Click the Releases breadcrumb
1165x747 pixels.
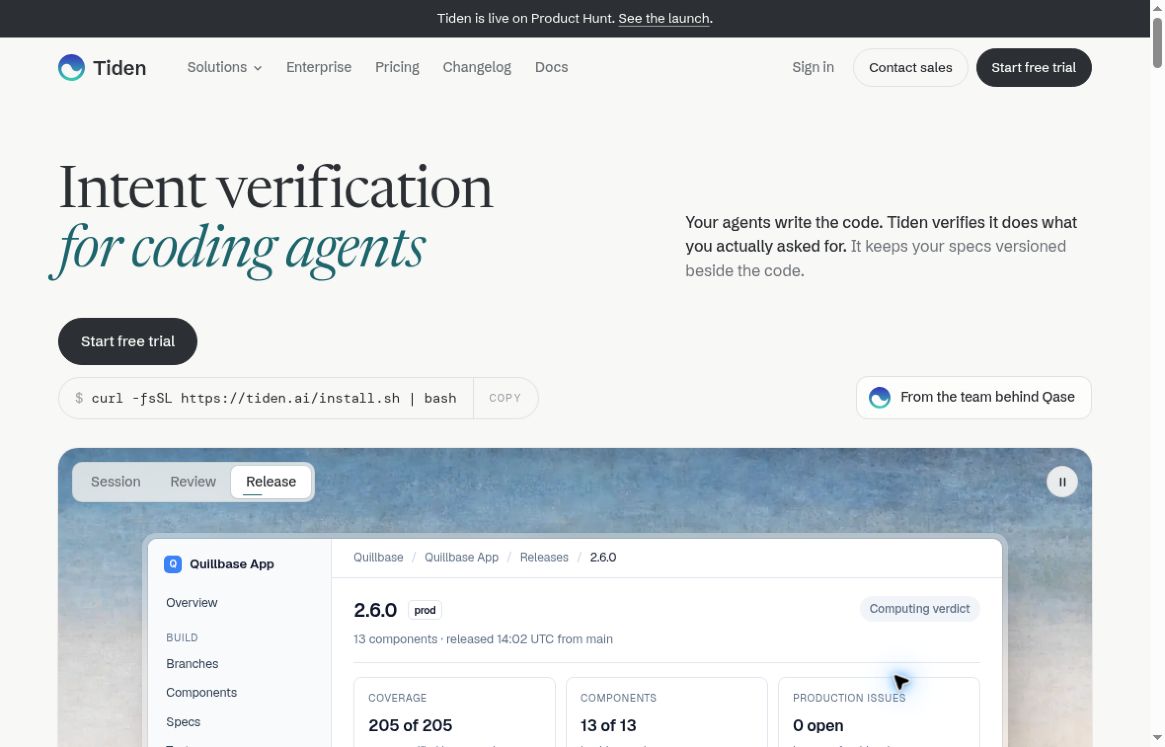[x=544, y=557]
